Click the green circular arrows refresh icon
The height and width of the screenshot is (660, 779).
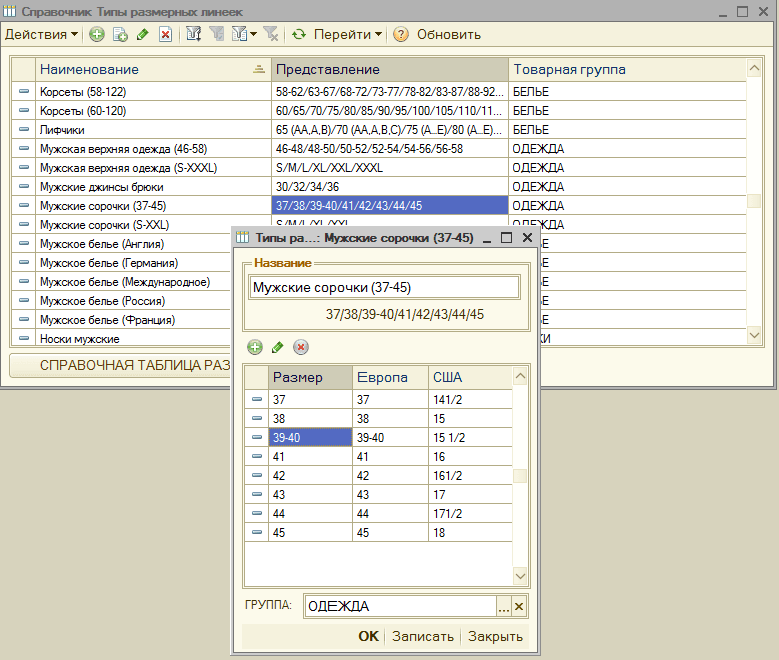tap(299, 34)
